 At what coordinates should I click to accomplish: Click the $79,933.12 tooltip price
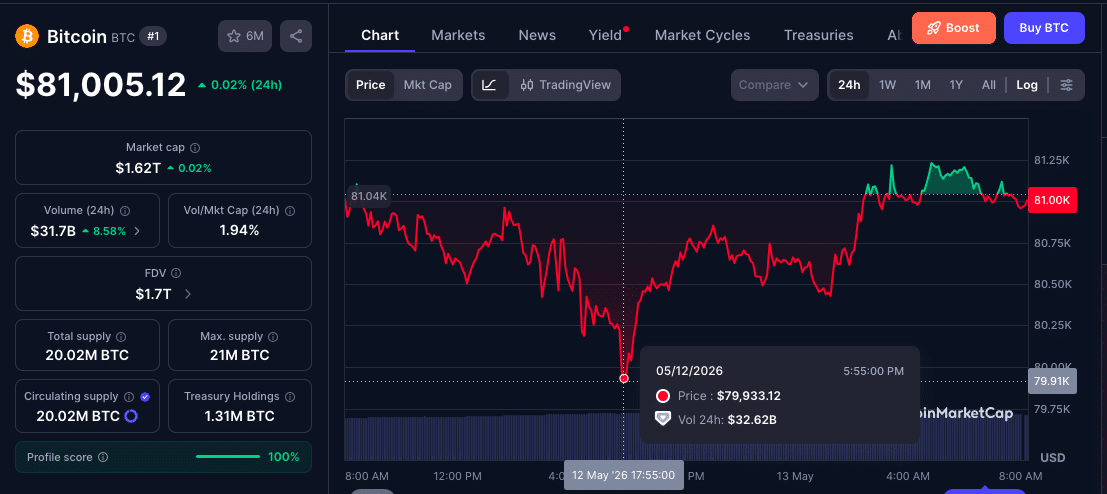748,396
